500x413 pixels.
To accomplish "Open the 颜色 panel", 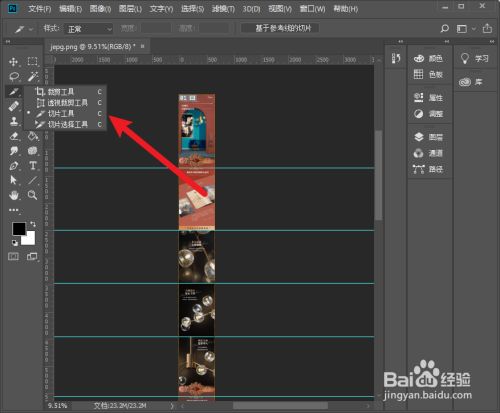I will click(x=428, y=59).
